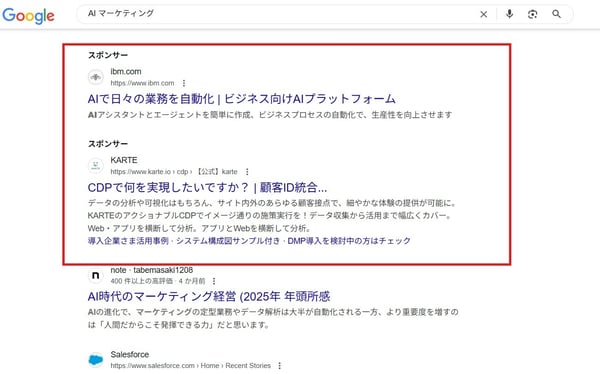This screenshot has width=600, height=374.
Task: Start voice search with microphone icon
Action: [x=509, y=14]
